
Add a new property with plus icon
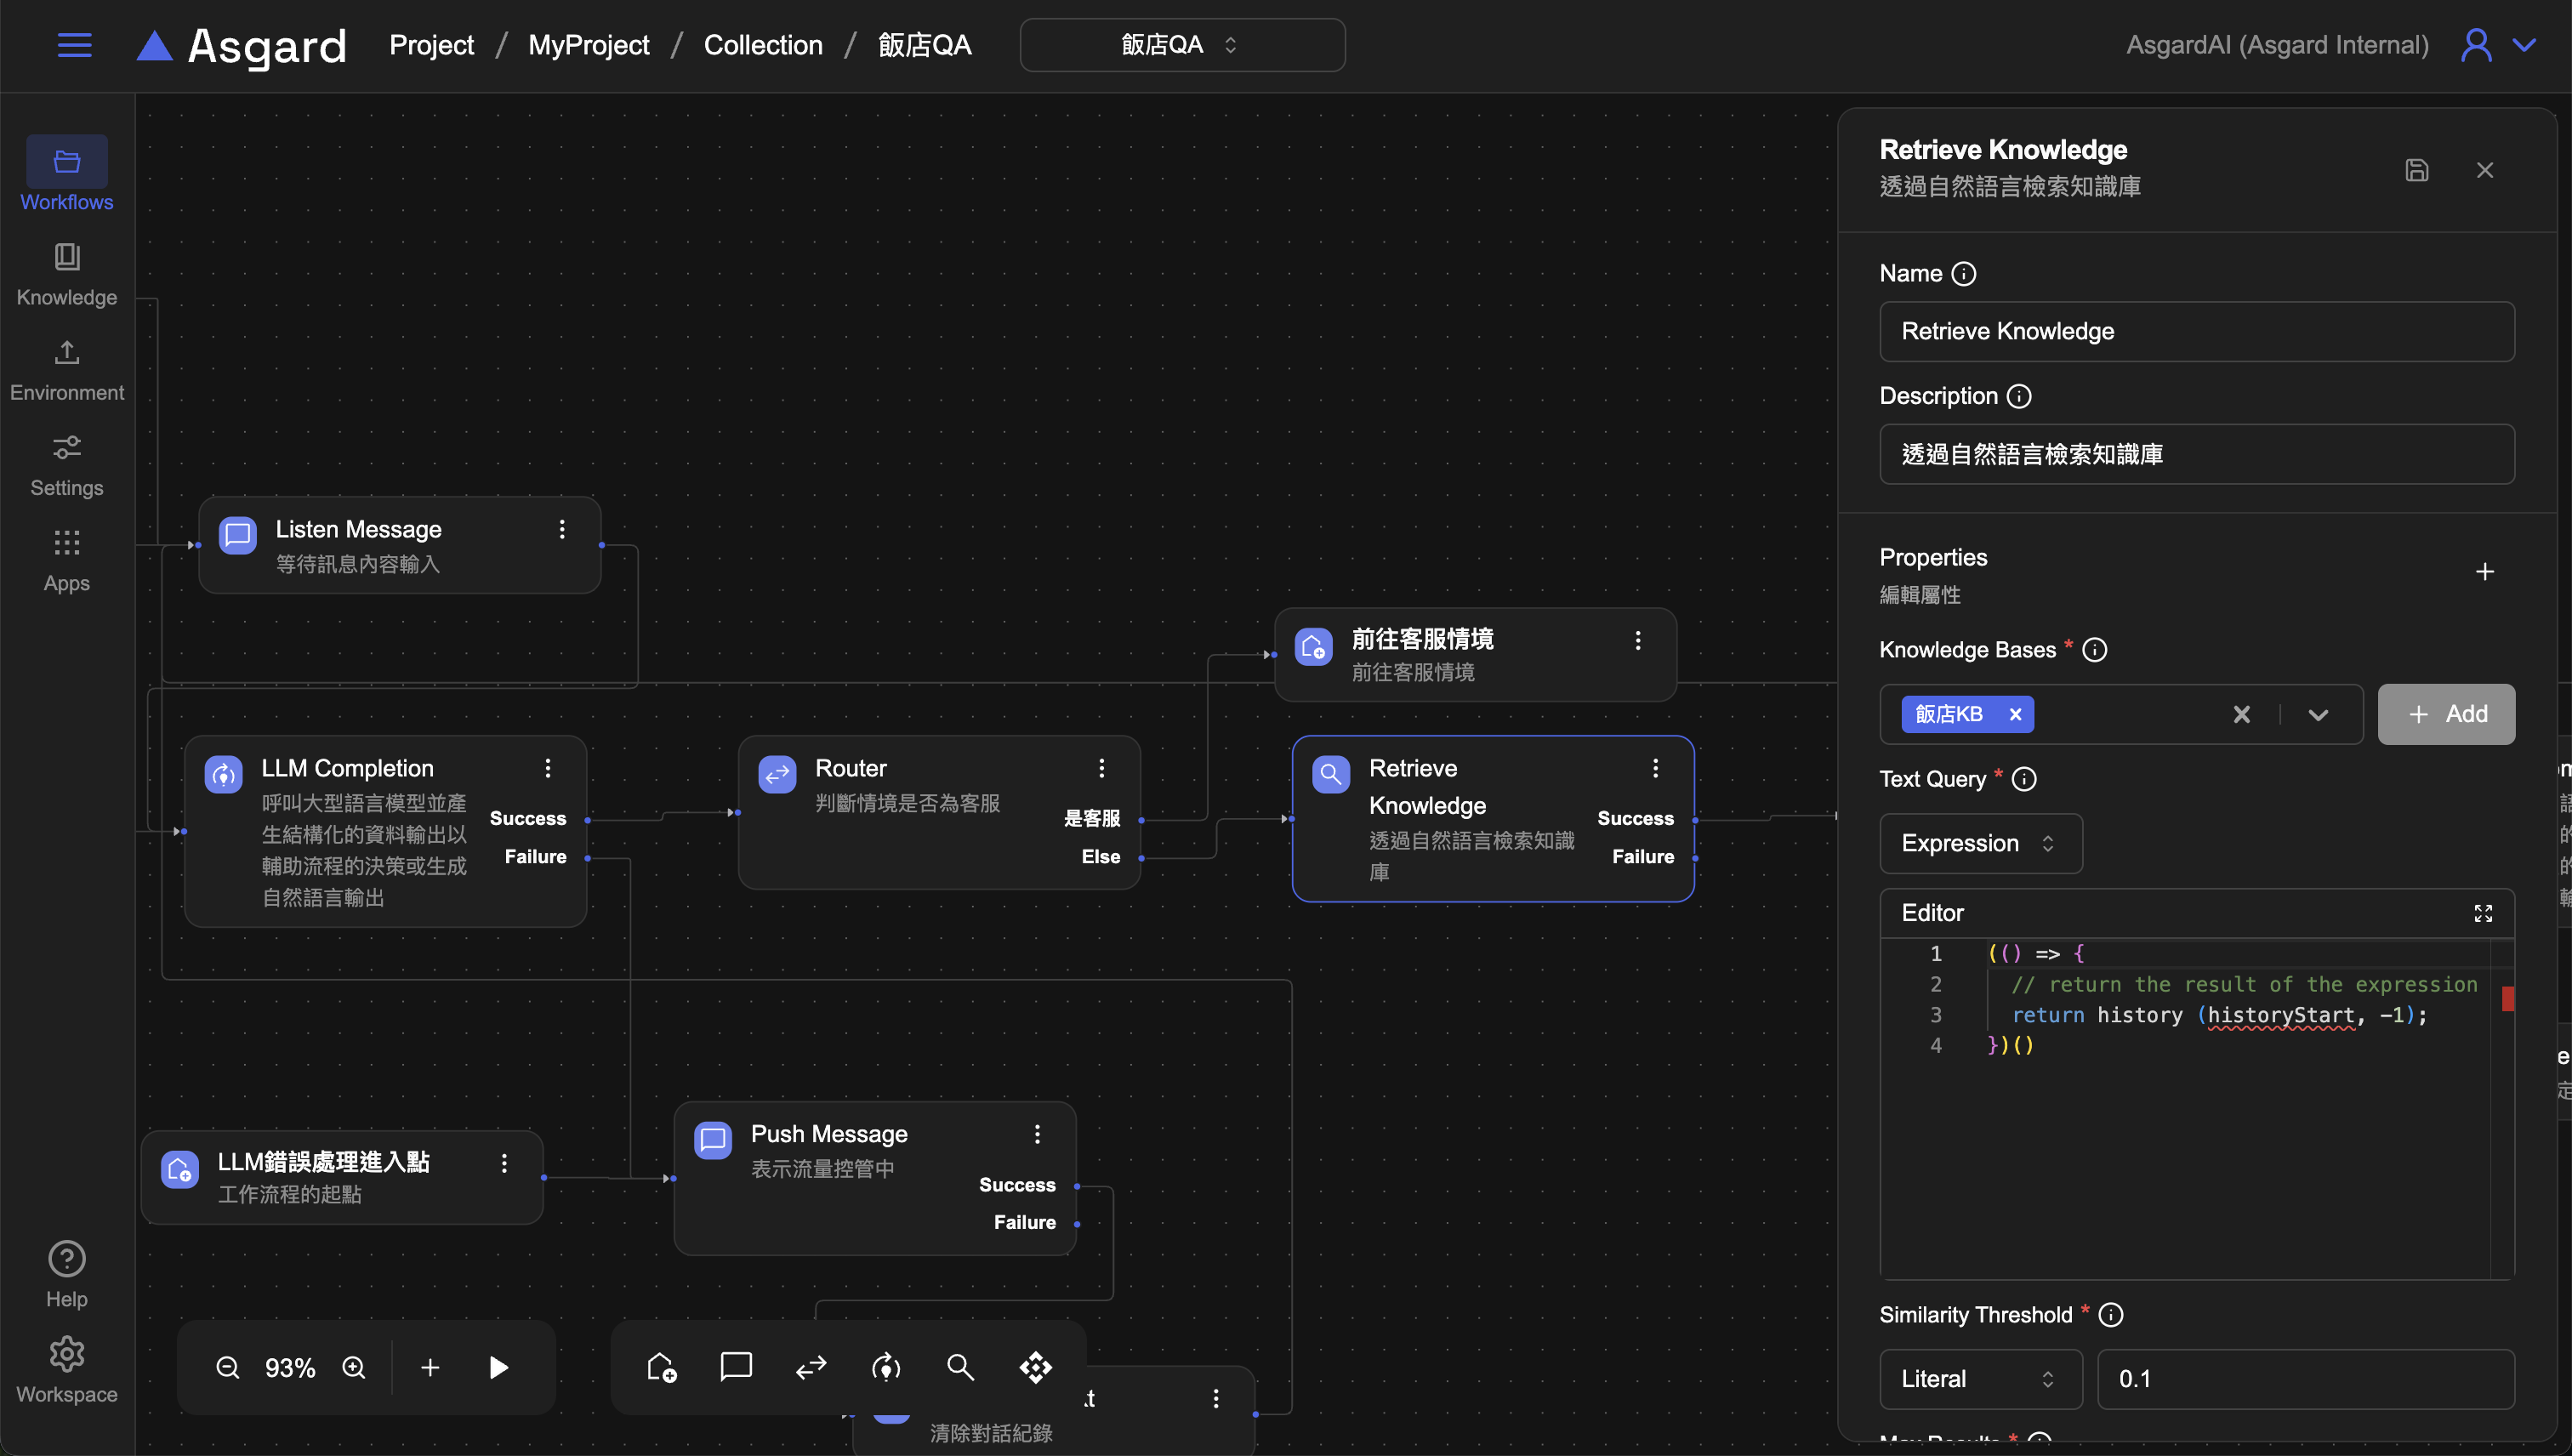tap(2485, 572)
